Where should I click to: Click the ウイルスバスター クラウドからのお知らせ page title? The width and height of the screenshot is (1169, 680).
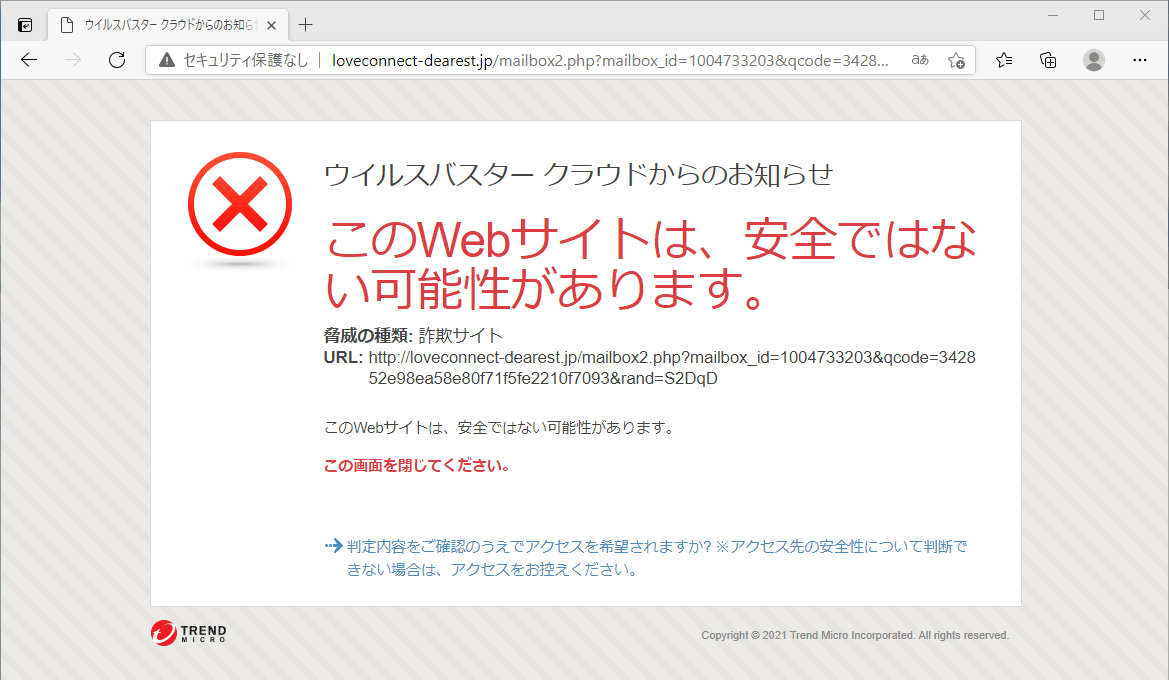tap(579, 174)
